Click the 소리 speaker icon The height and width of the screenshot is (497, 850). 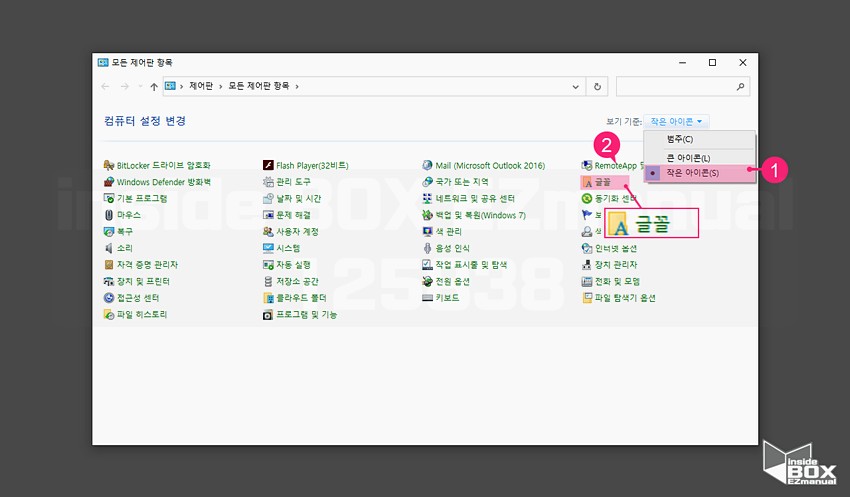click(x=109, y=248)
